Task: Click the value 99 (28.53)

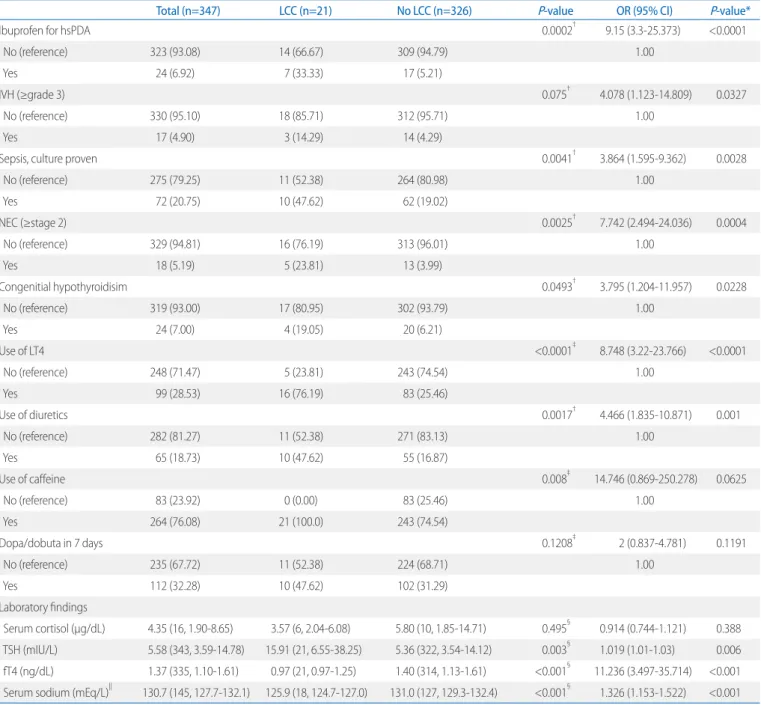Action: pos(178,393)
